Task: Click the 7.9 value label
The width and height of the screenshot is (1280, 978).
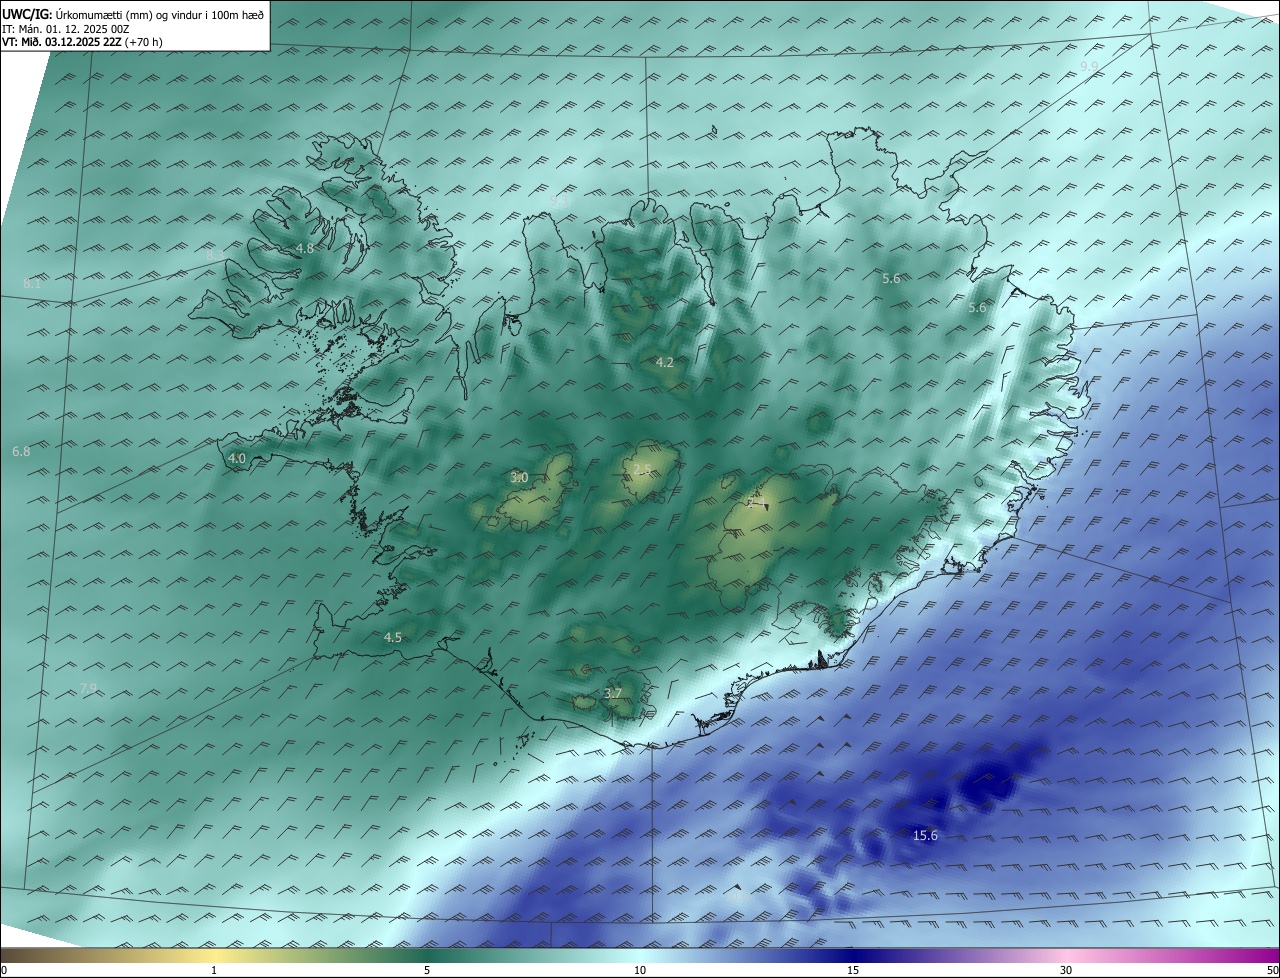Action: tap(88, 688)
